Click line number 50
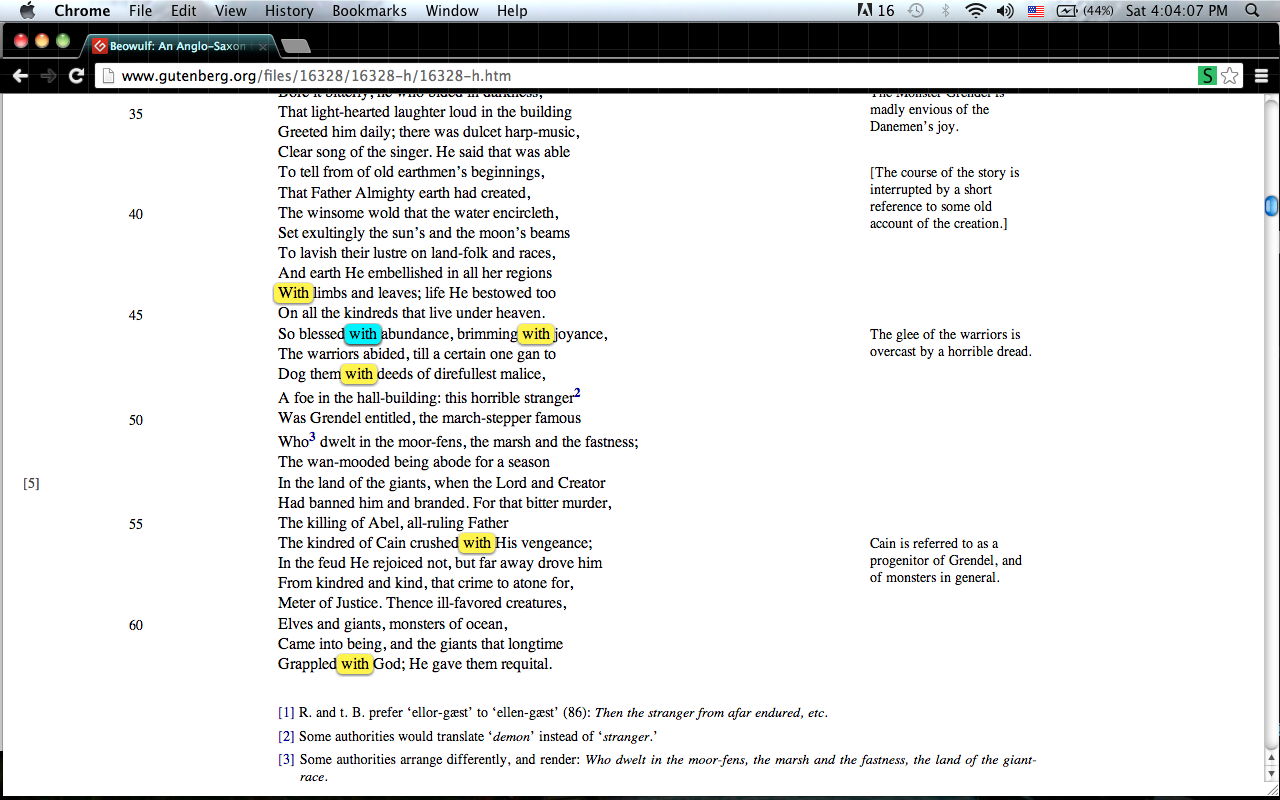 (x=136, y=420)
